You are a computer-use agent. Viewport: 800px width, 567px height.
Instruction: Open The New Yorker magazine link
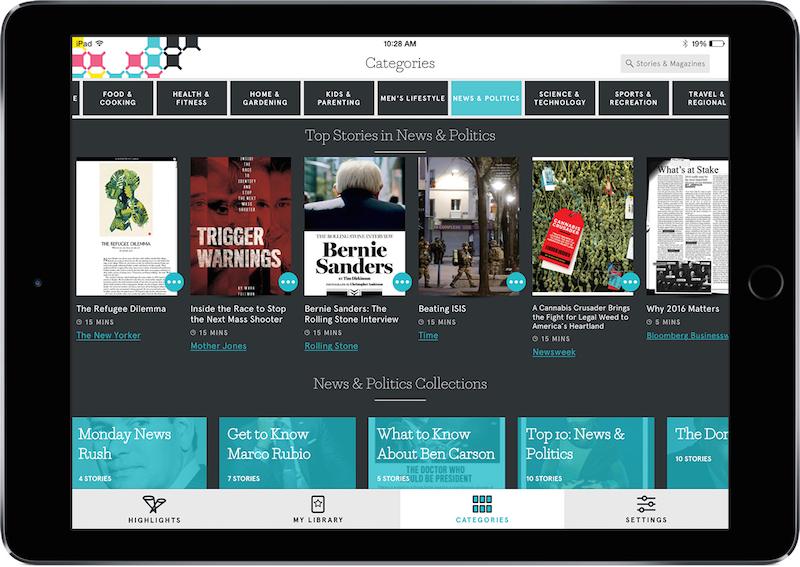pyautogui.click(x=108, y=335)
